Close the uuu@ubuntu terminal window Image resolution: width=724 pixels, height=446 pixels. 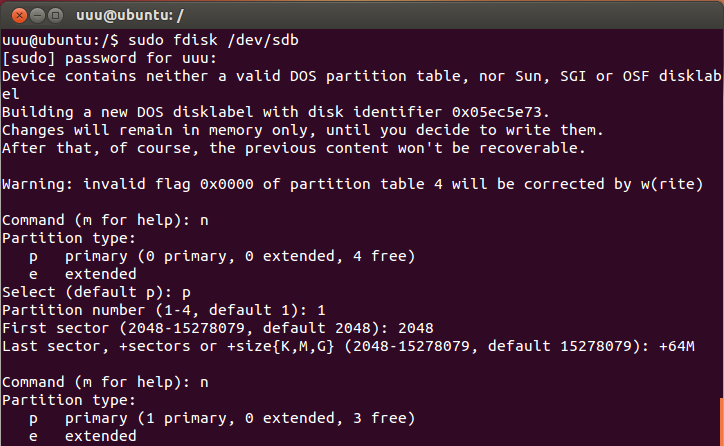(19, 16)
